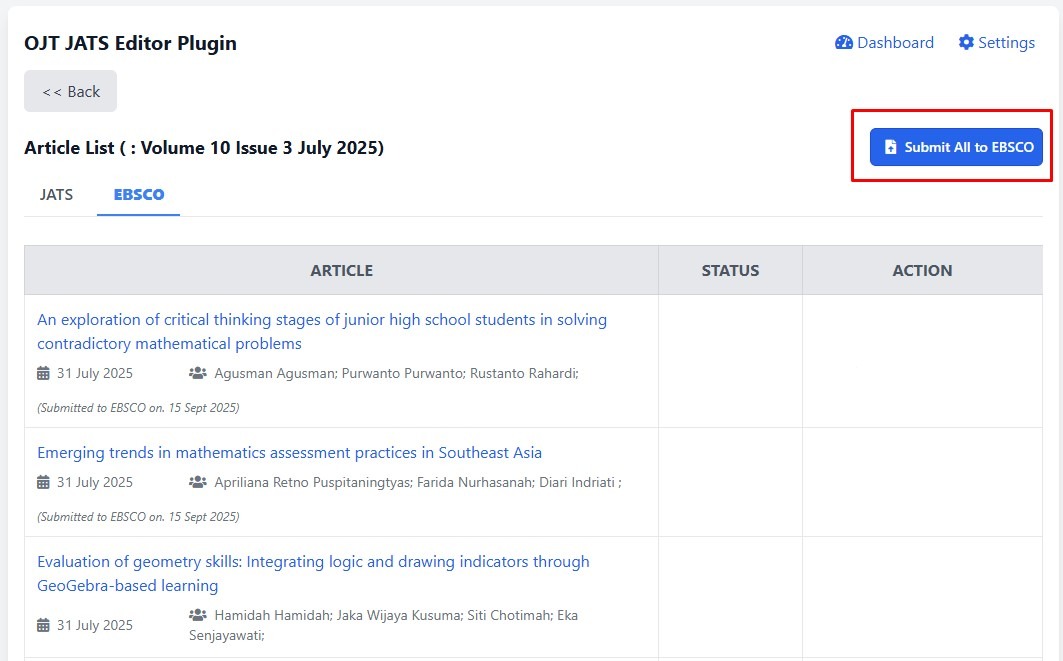Viewport: 1063px width, 661px height.
Task: Submit all articles to EBSCO
Action: (956, 147)
